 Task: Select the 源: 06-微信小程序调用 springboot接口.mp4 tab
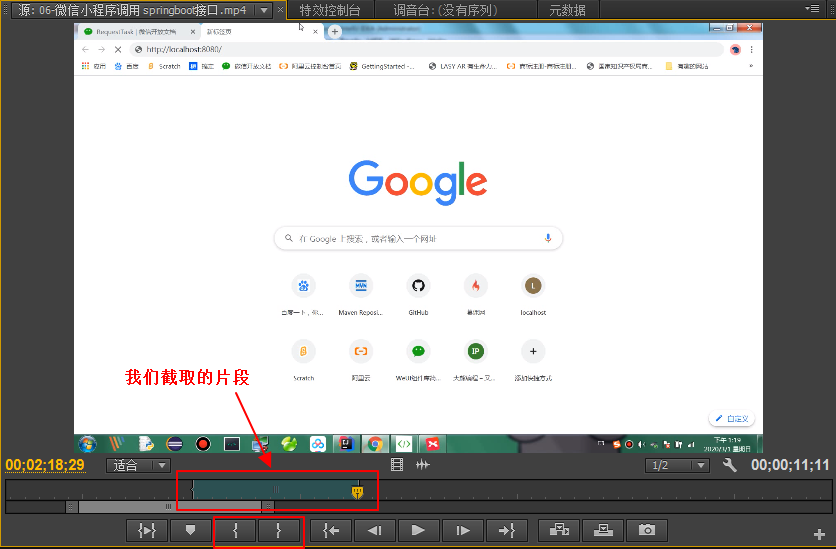(x=132, y=10)
